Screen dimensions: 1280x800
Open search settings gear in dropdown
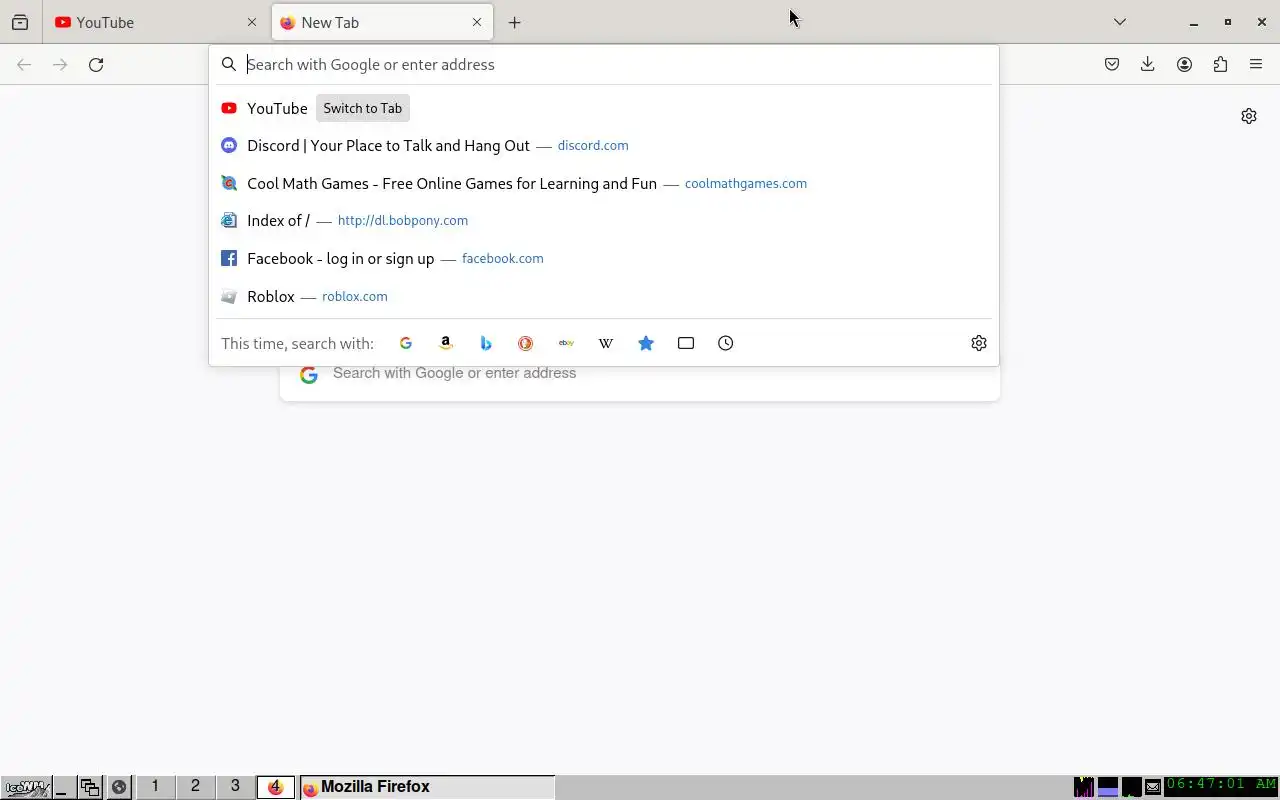coord(979,343)
